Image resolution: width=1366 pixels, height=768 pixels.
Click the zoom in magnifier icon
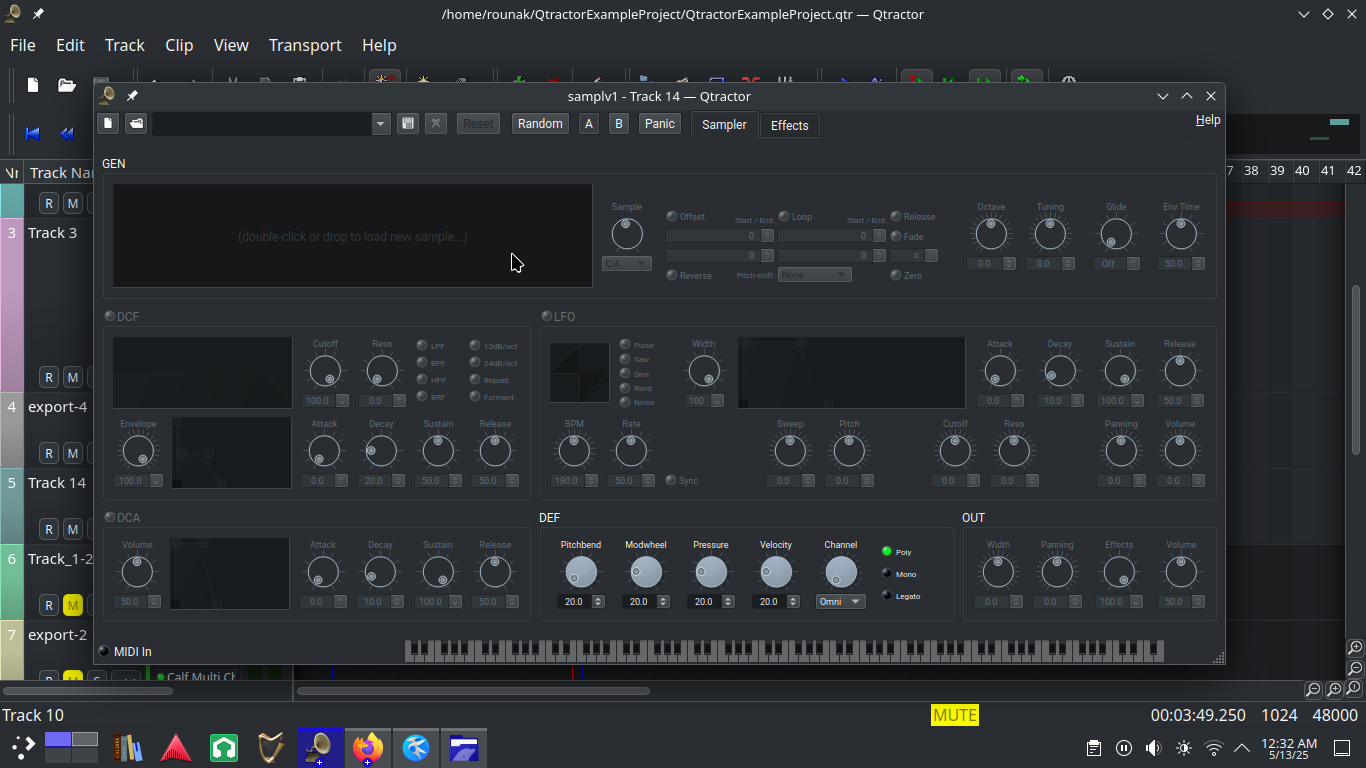pyautogui.click(x=1355, y=648)
